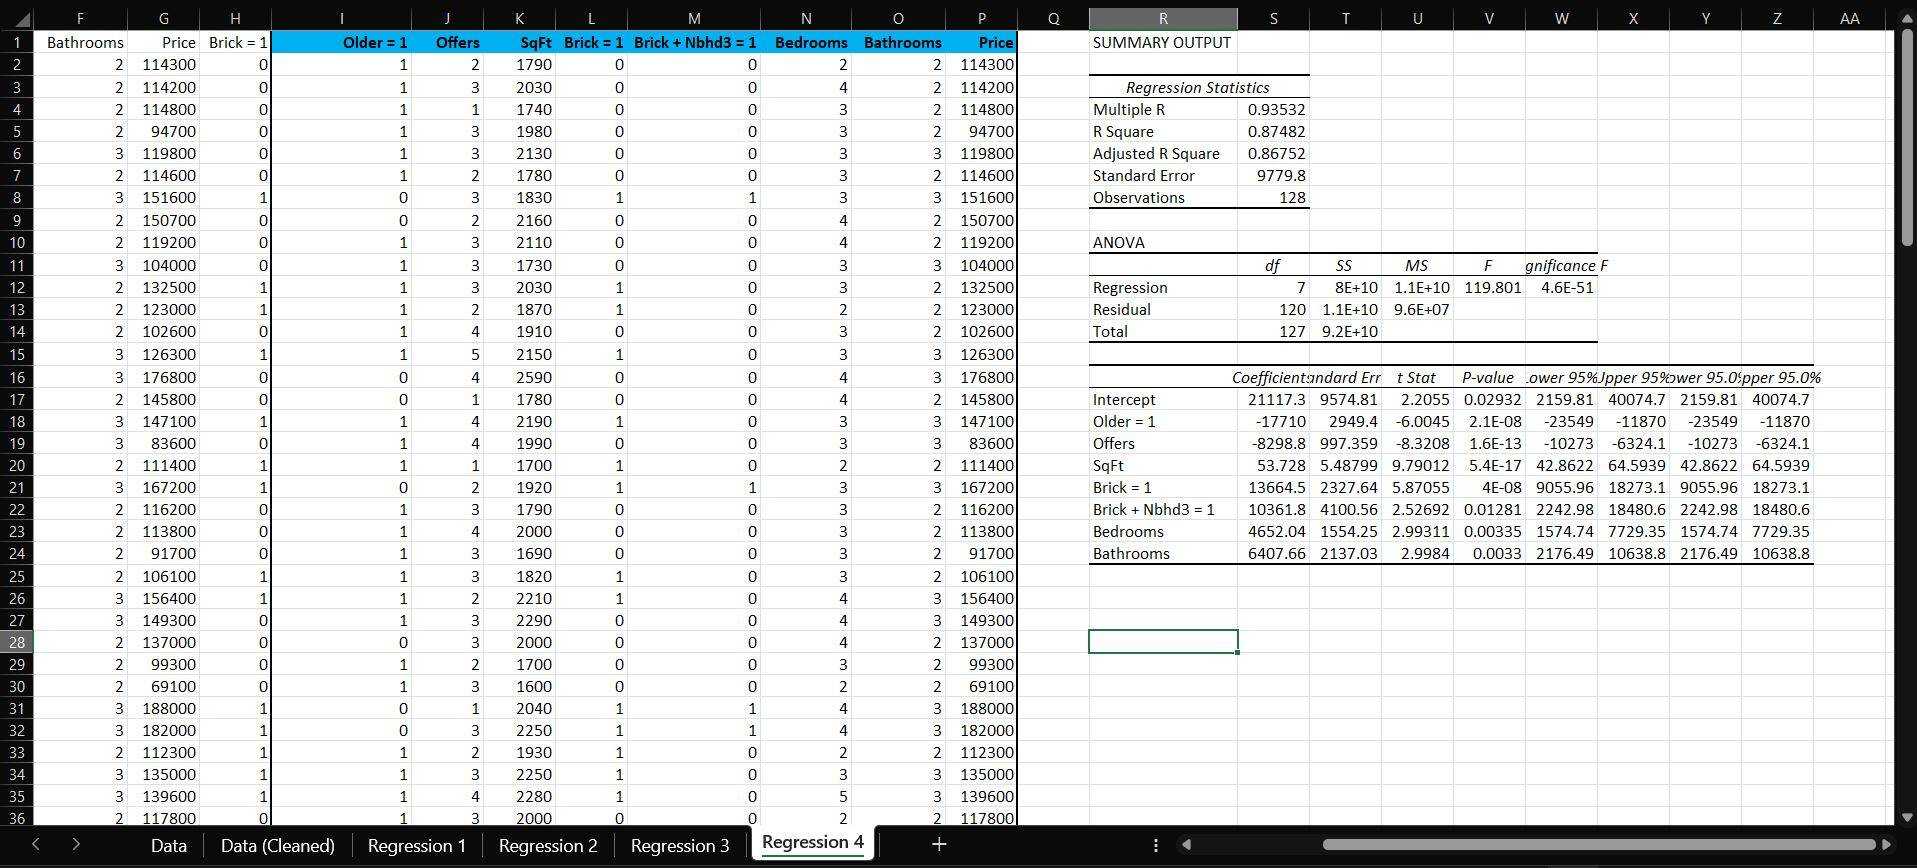The image size is (1917, 868).
Task: Select Significance F value 4.6E-51
Action: [x=1561, y=287]
